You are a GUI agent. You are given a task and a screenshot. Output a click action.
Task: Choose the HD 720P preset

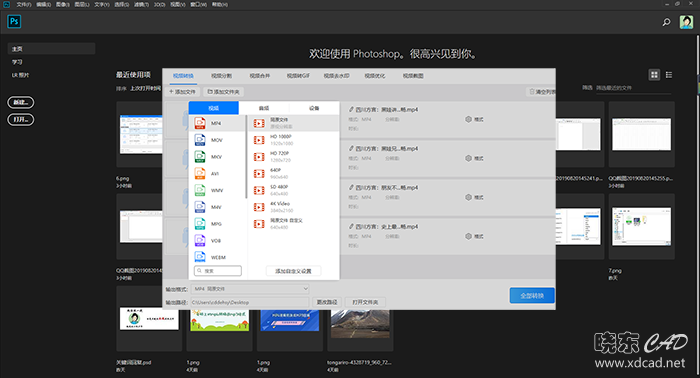293,157
